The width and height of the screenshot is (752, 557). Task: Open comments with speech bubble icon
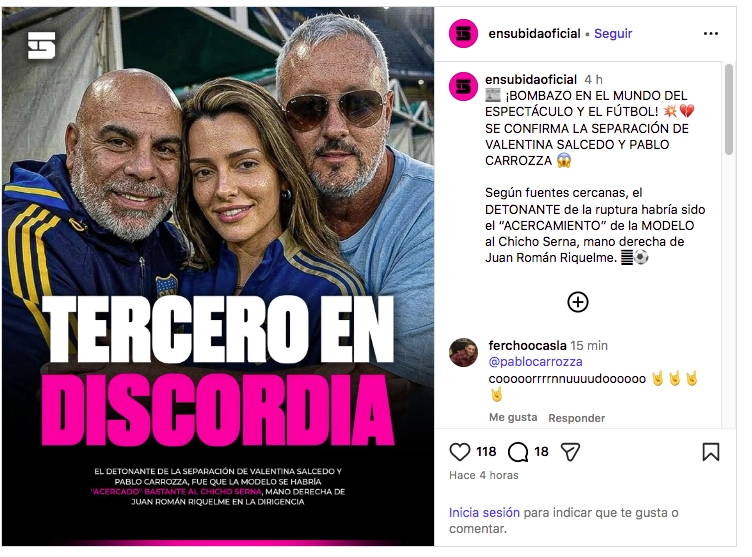517,452
